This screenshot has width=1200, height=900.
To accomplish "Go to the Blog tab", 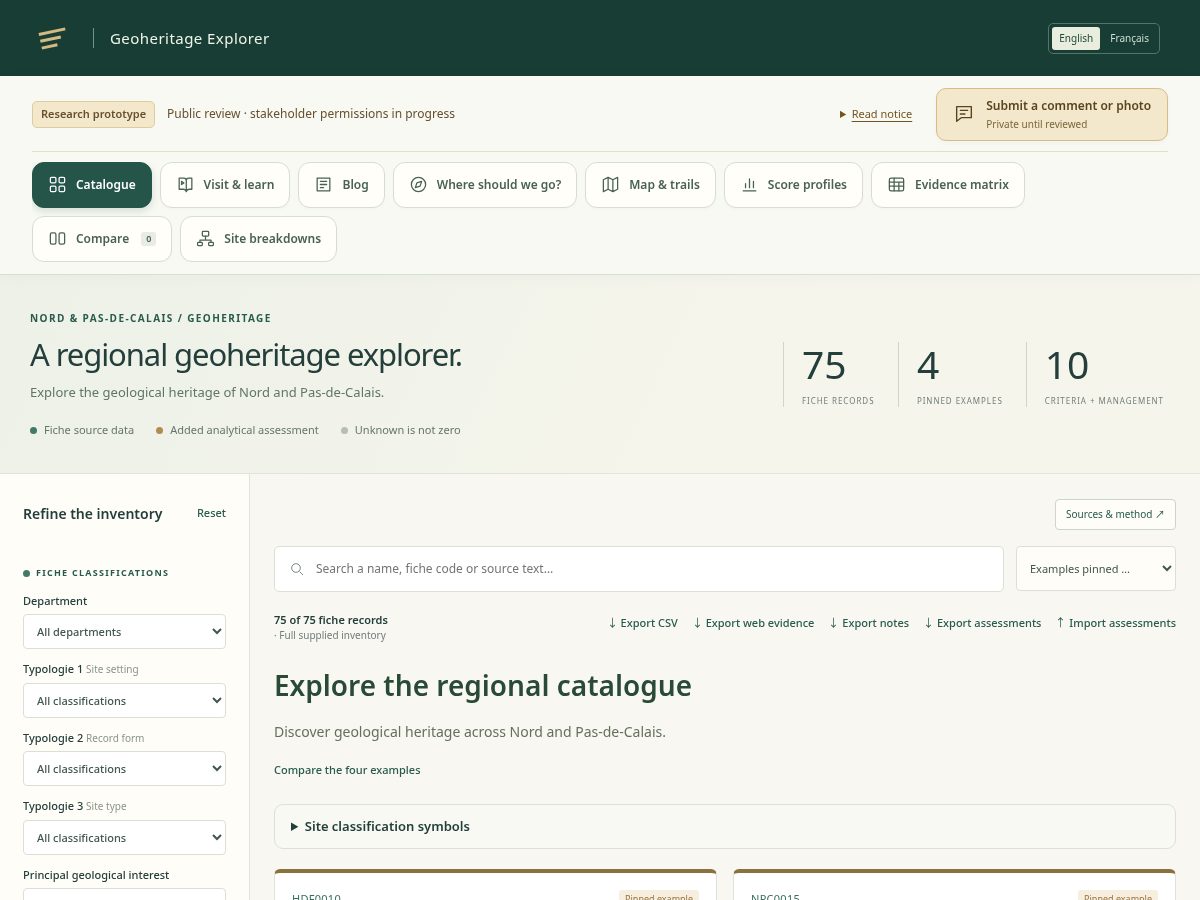I will tap(341, 185).
